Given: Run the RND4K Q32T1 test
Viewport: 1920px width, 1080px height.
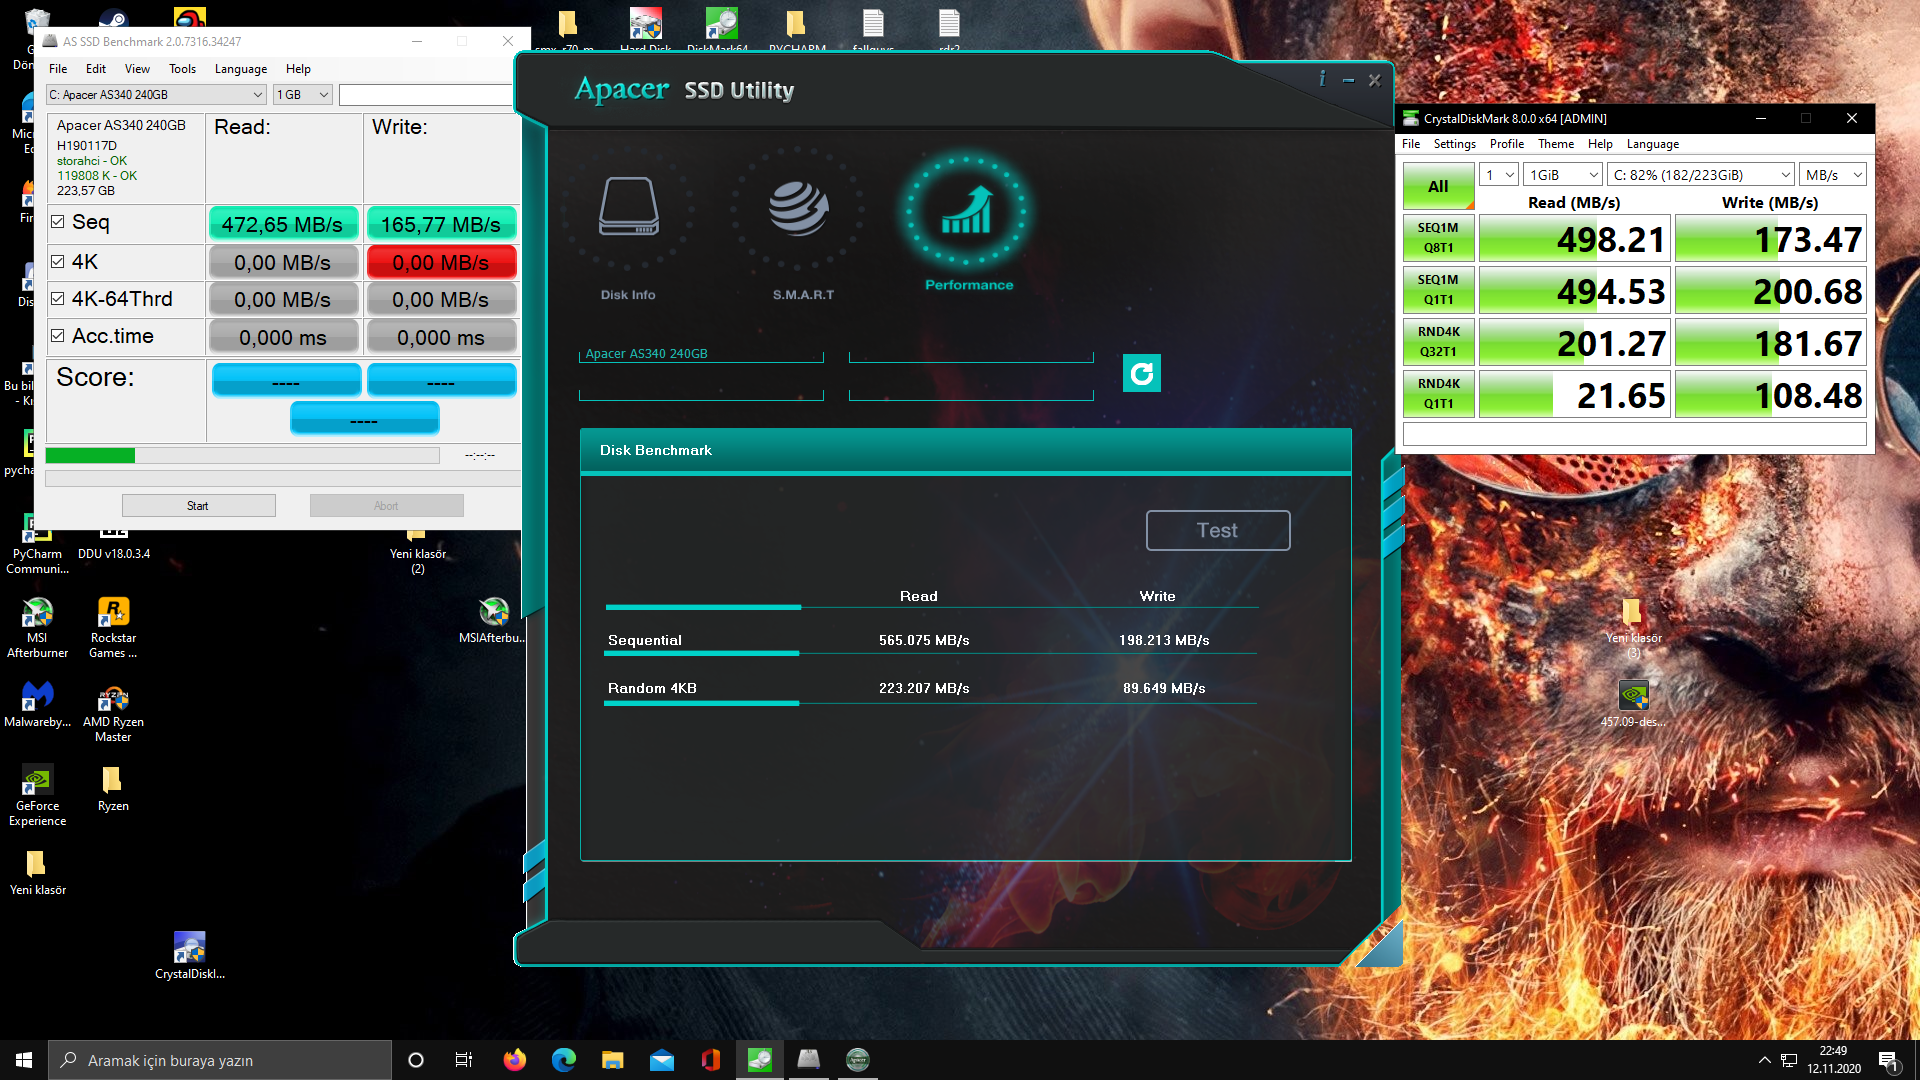Looking at the screenshot, I should pos(1438,342).
